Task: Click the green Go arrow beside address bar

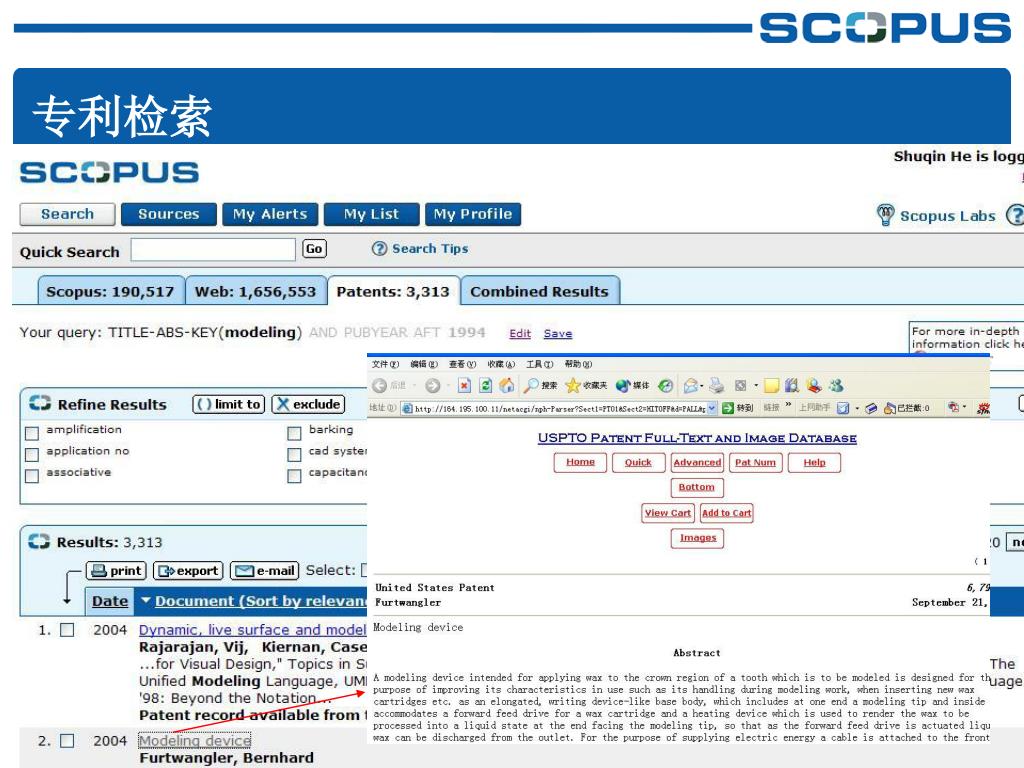Action: click(728, 408)
